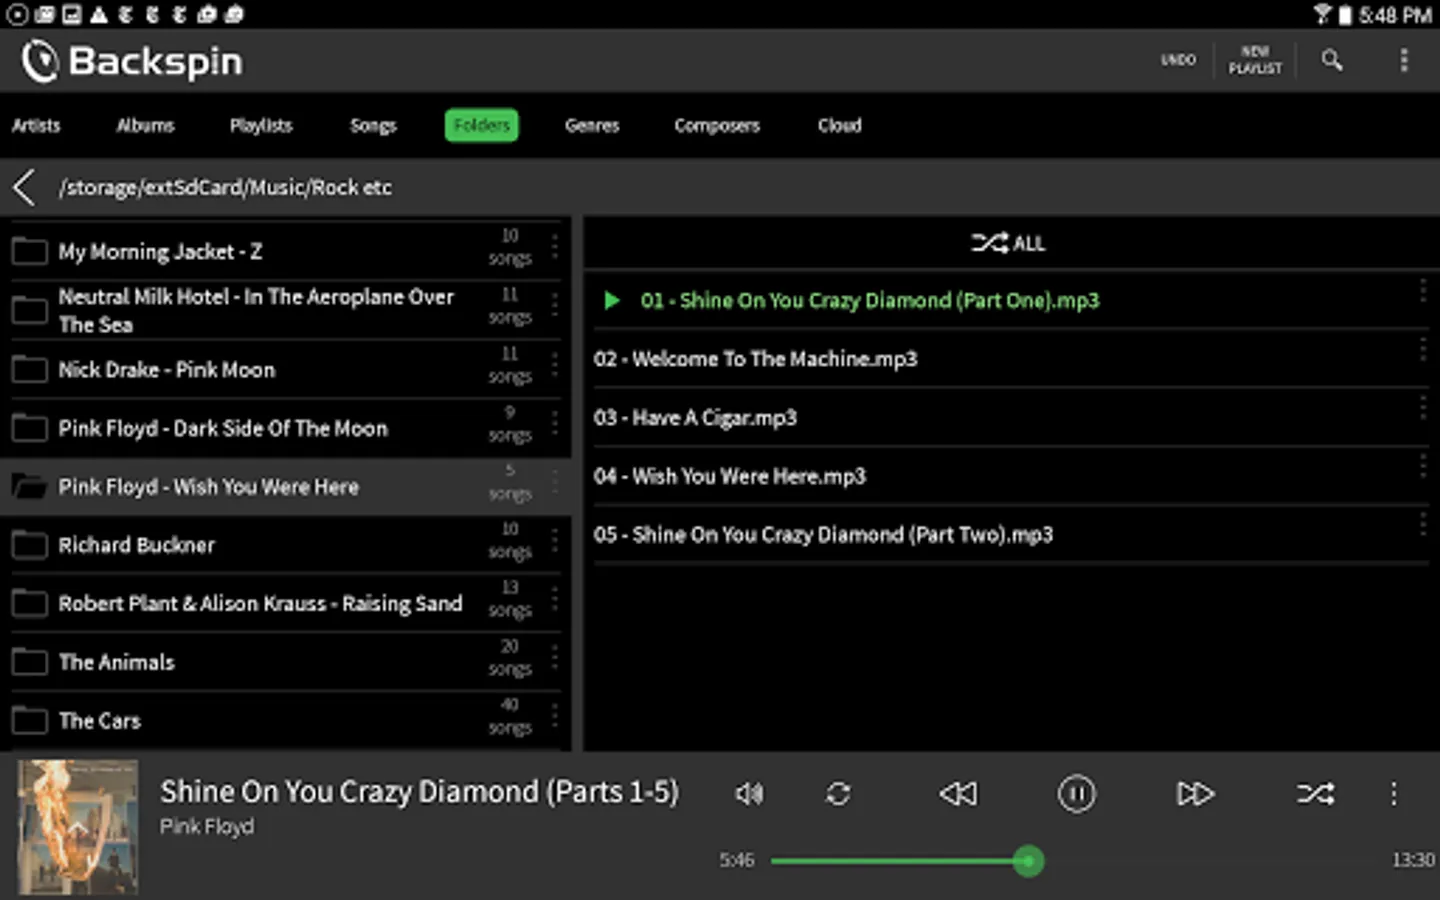The width and height of the screenshot is (1440, 900).
Task: Tap the 5:48 PM status bar clock
Action: pyautogui.click(x=1395, y=15)
